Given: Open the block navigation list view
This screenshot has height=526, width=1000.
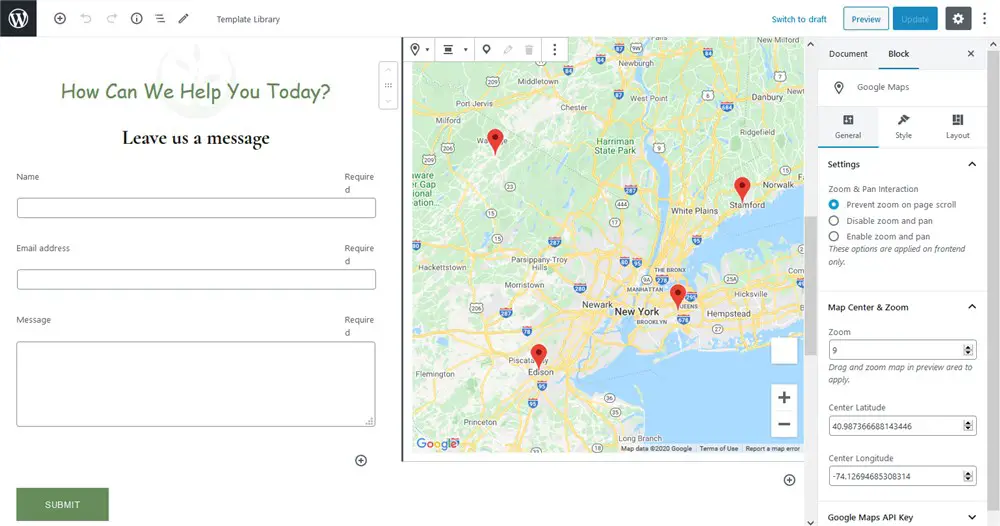Looking at the screenshot, I should point(160,19).
